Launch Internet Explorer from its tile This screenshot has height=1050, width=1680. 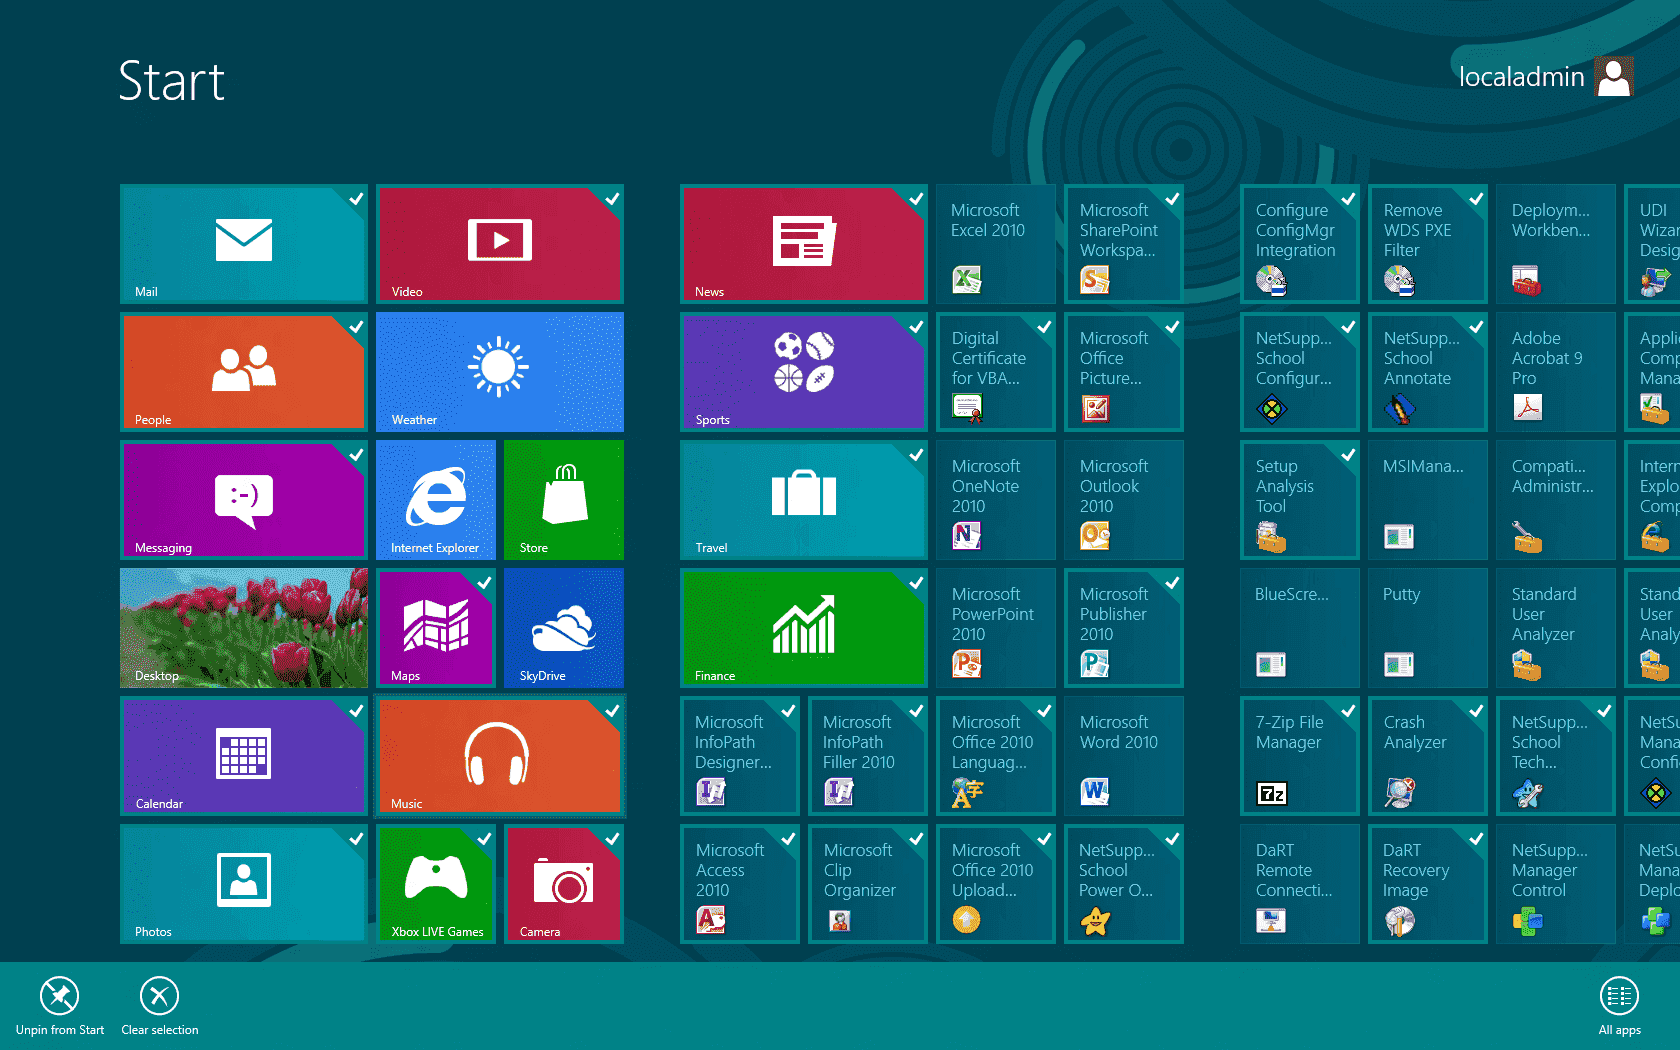436,500
